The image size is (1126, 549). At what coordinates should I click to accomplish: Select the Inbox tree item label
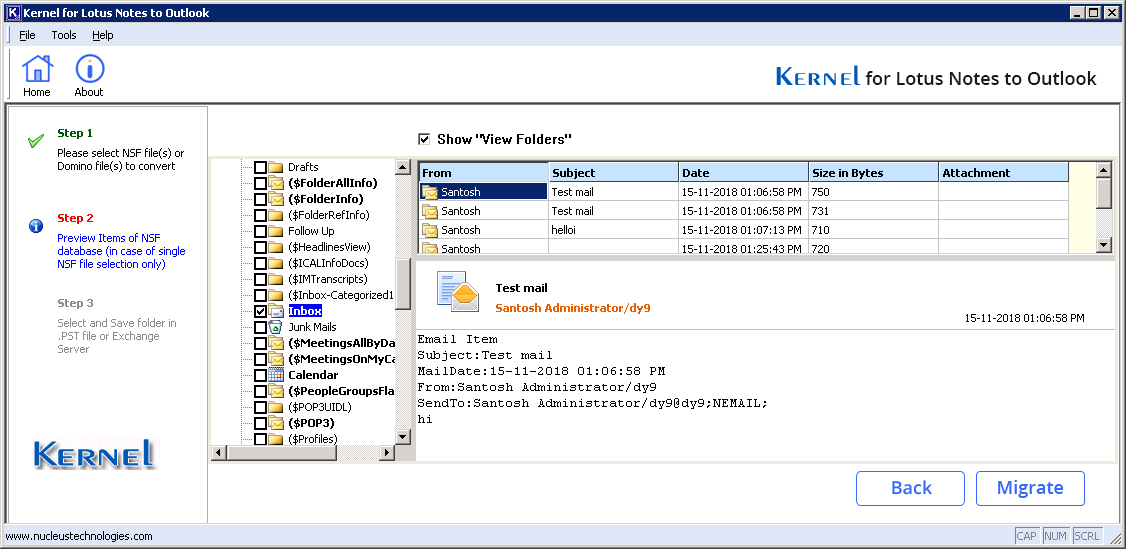305,311
